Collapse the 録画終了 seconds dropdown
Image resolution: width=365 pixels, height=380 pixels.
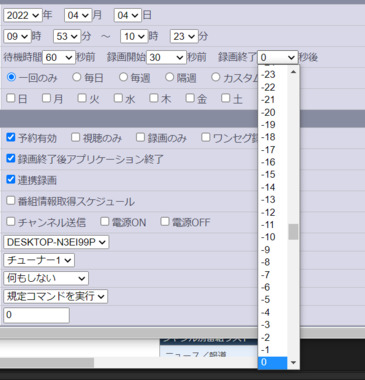(x=278, y=57)
